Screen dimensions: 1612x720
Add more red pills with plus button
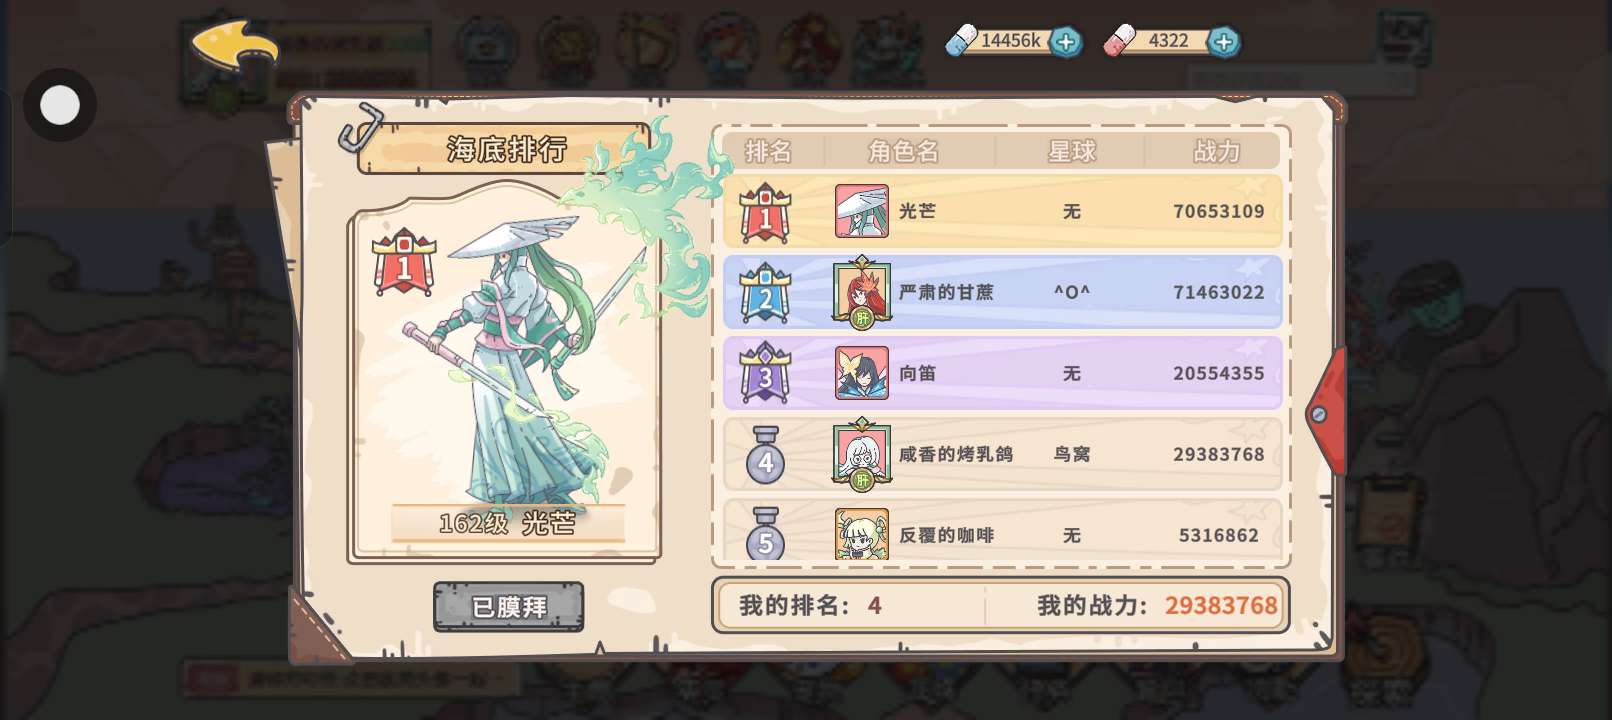click(x=1223, y=42)
